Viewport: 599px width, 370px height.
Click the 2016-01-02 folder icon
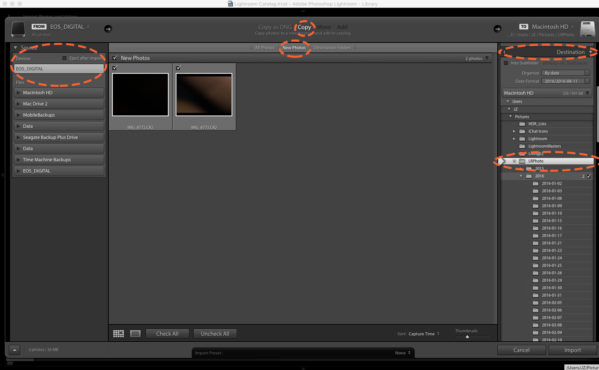click(536, 184)
